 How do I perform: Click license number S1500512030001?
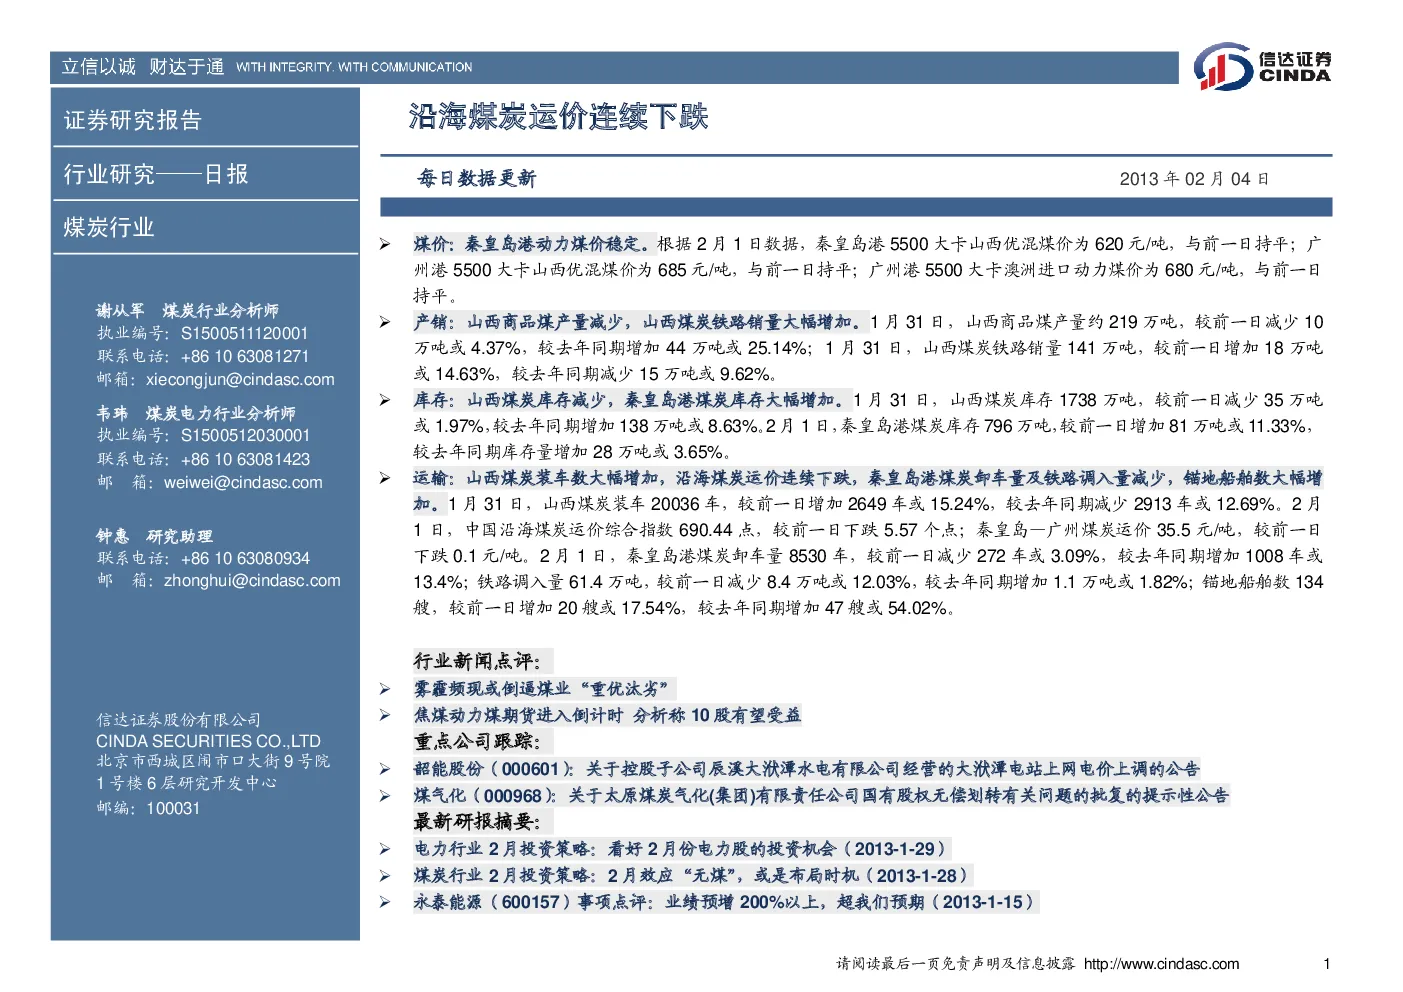pos(245,436)
